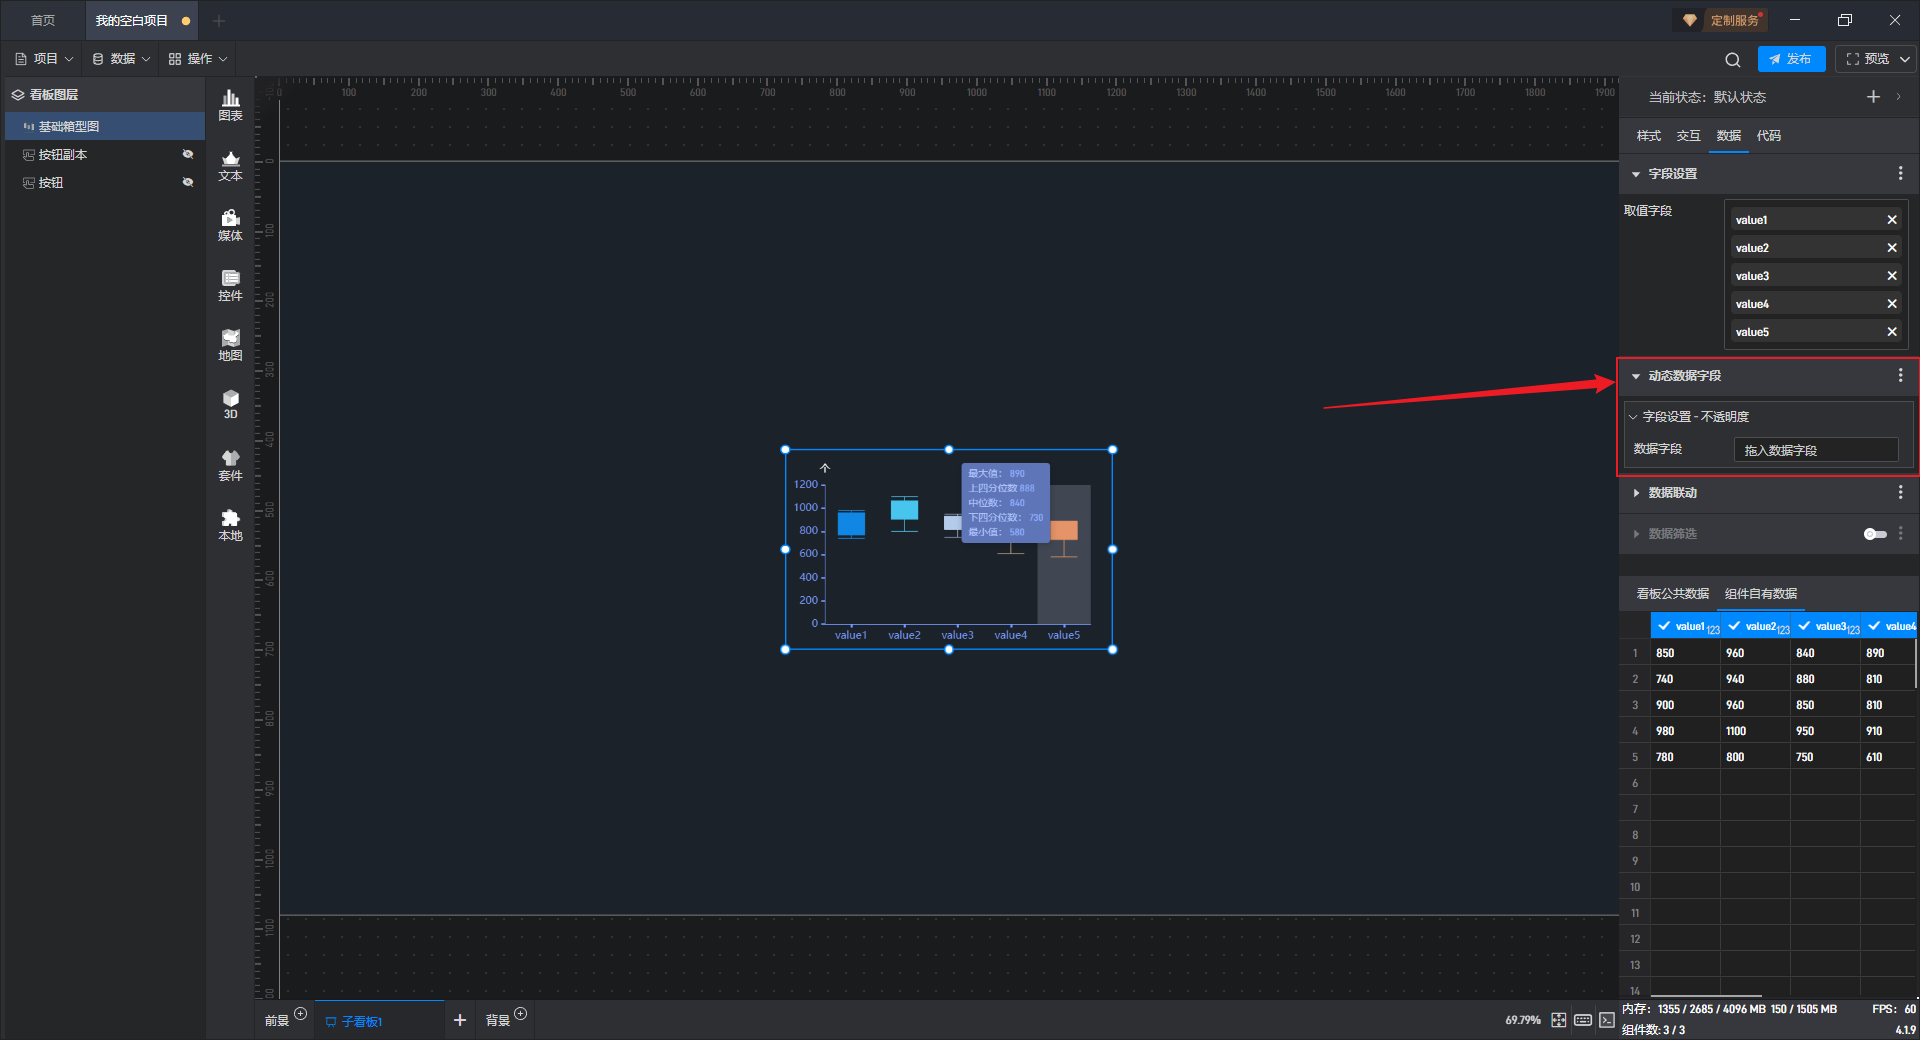The height and width of the screenshot is (1040, 1920).
Task: Open the 数据 menu in top toolbar
Action: pos(121,59)
